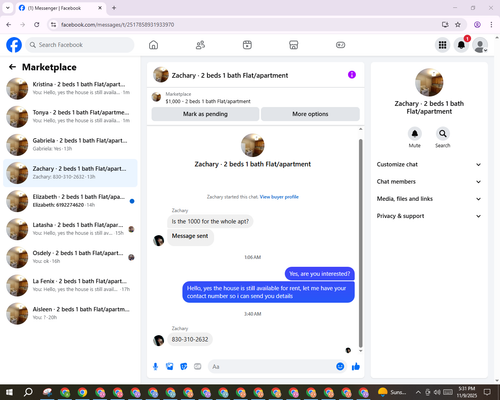Image resolution: width=500 pixels, height=400 pixels.
Task: Reload the browser page
Action: [x=37, y=25]
